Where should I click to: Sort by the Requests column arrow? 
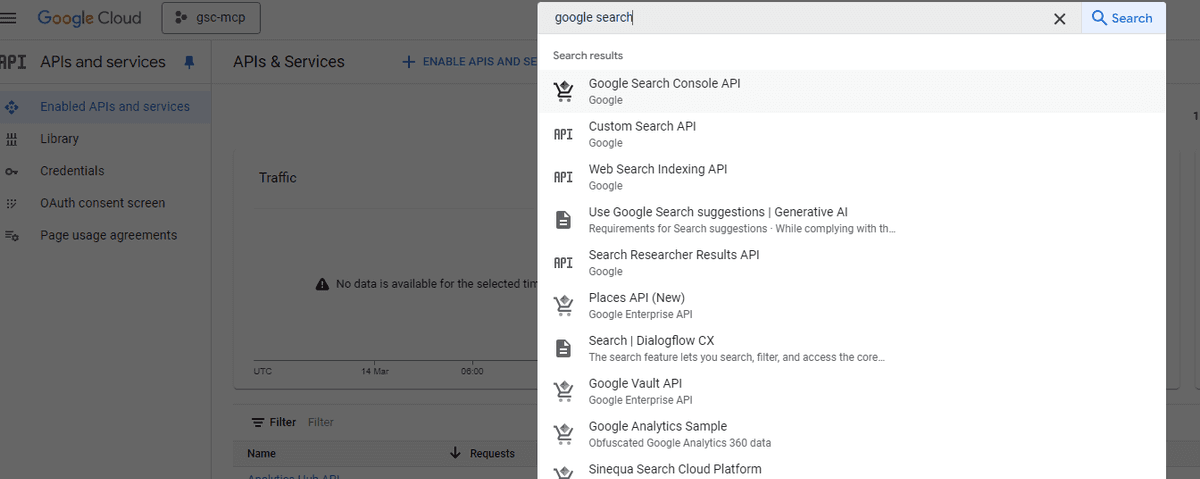pos(456,453)
